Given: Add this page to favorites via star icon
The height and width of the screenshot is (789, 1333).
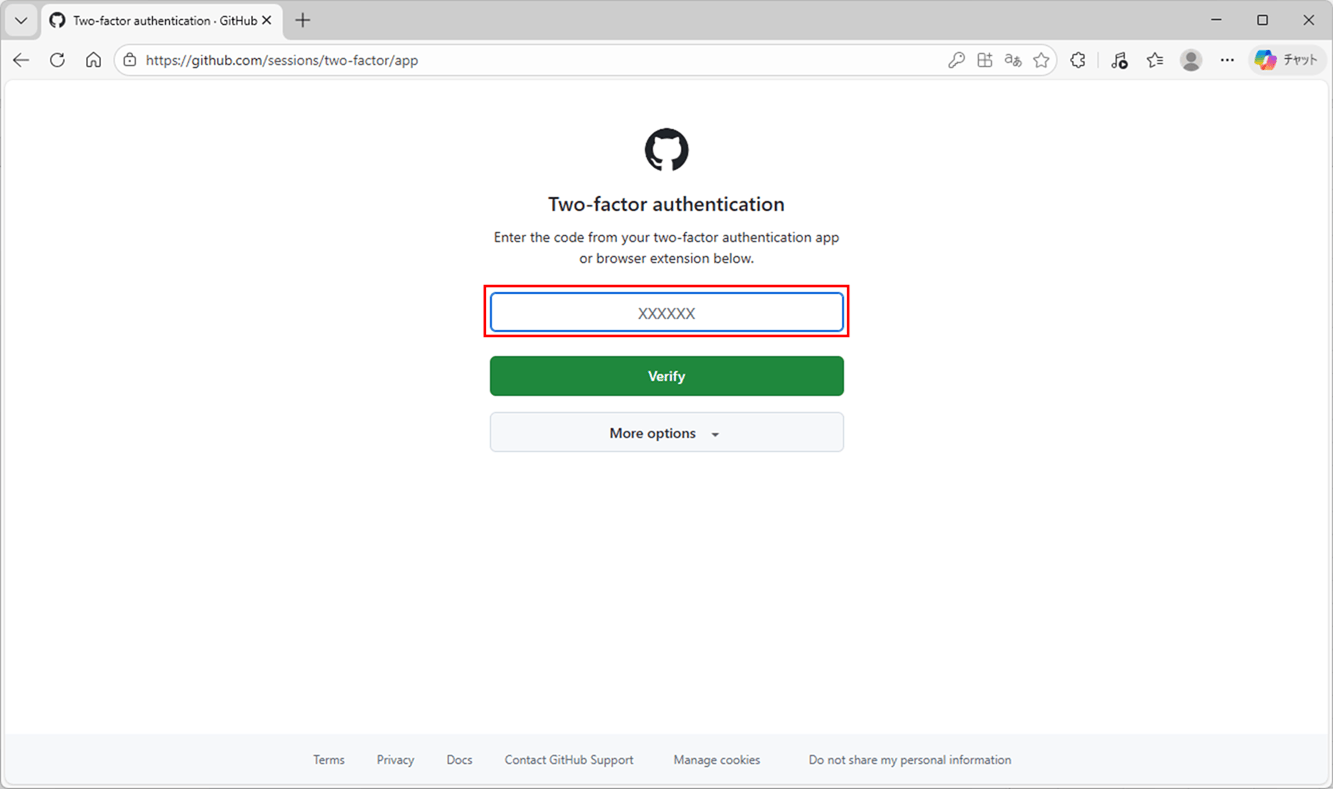Looking at the screenshot, I should point(1040,59).
